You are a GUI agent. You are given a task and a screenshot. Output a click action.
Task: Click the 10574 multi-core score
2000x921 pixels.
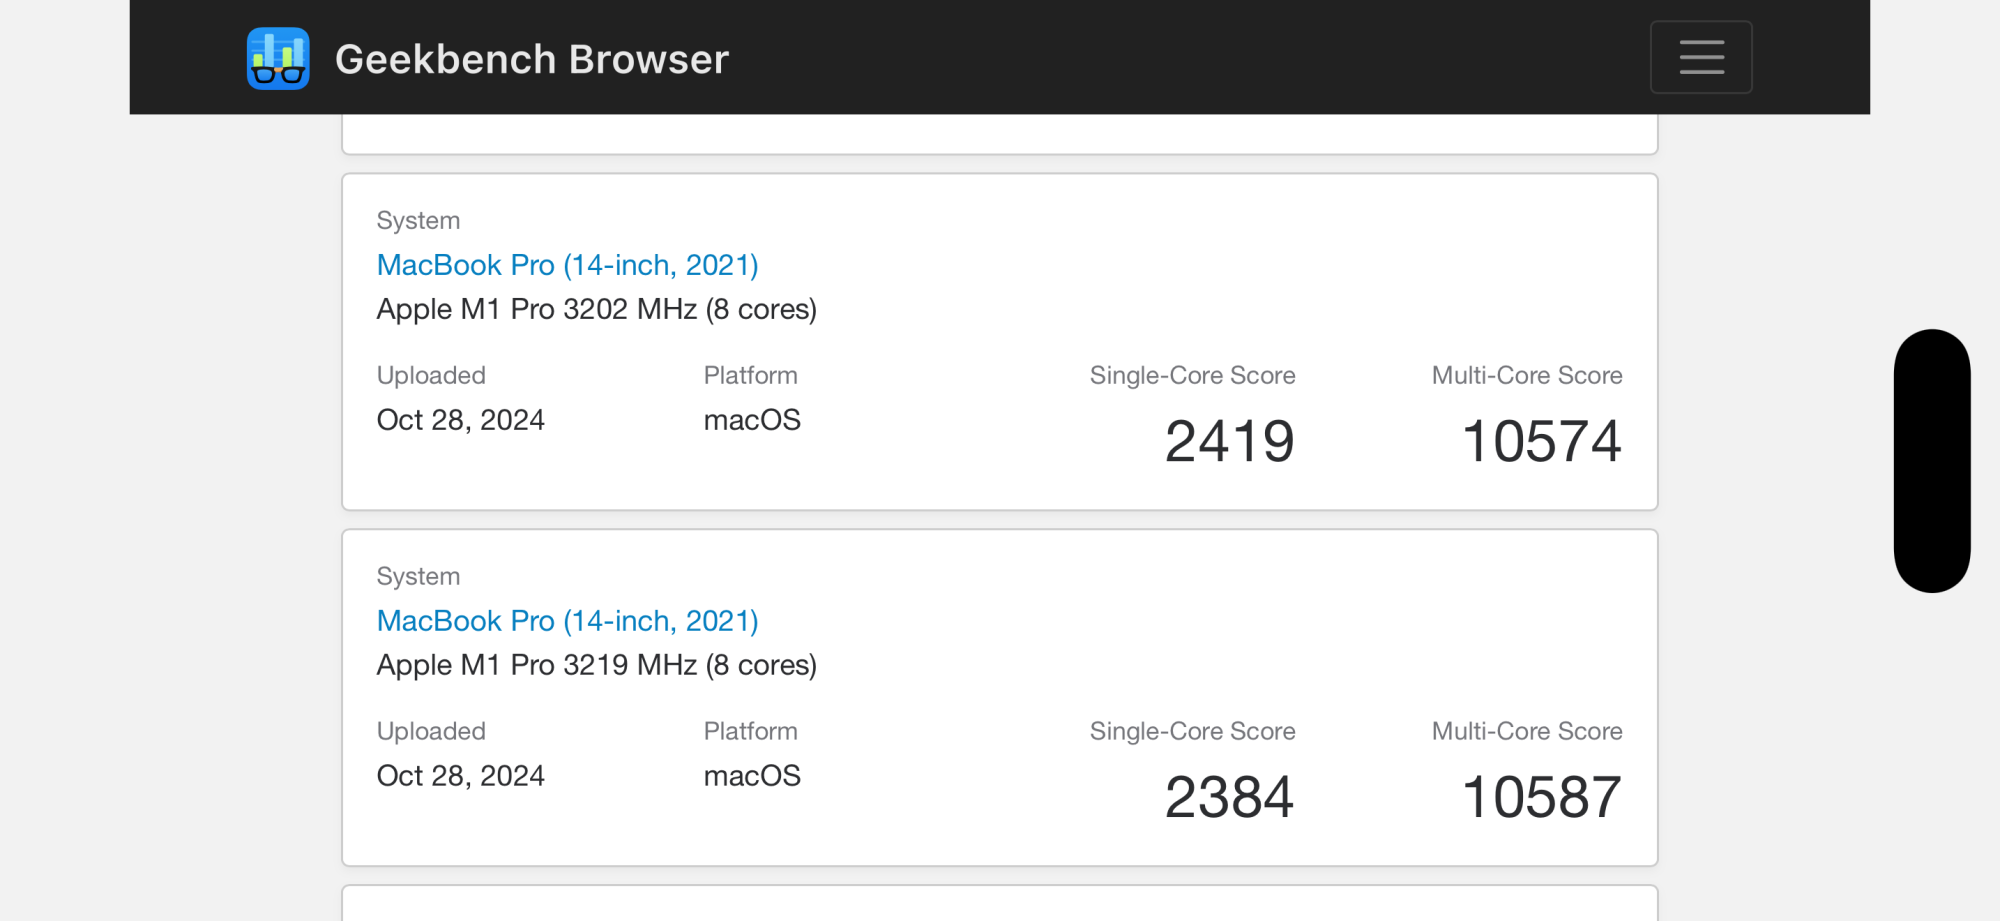[1541, 441]
